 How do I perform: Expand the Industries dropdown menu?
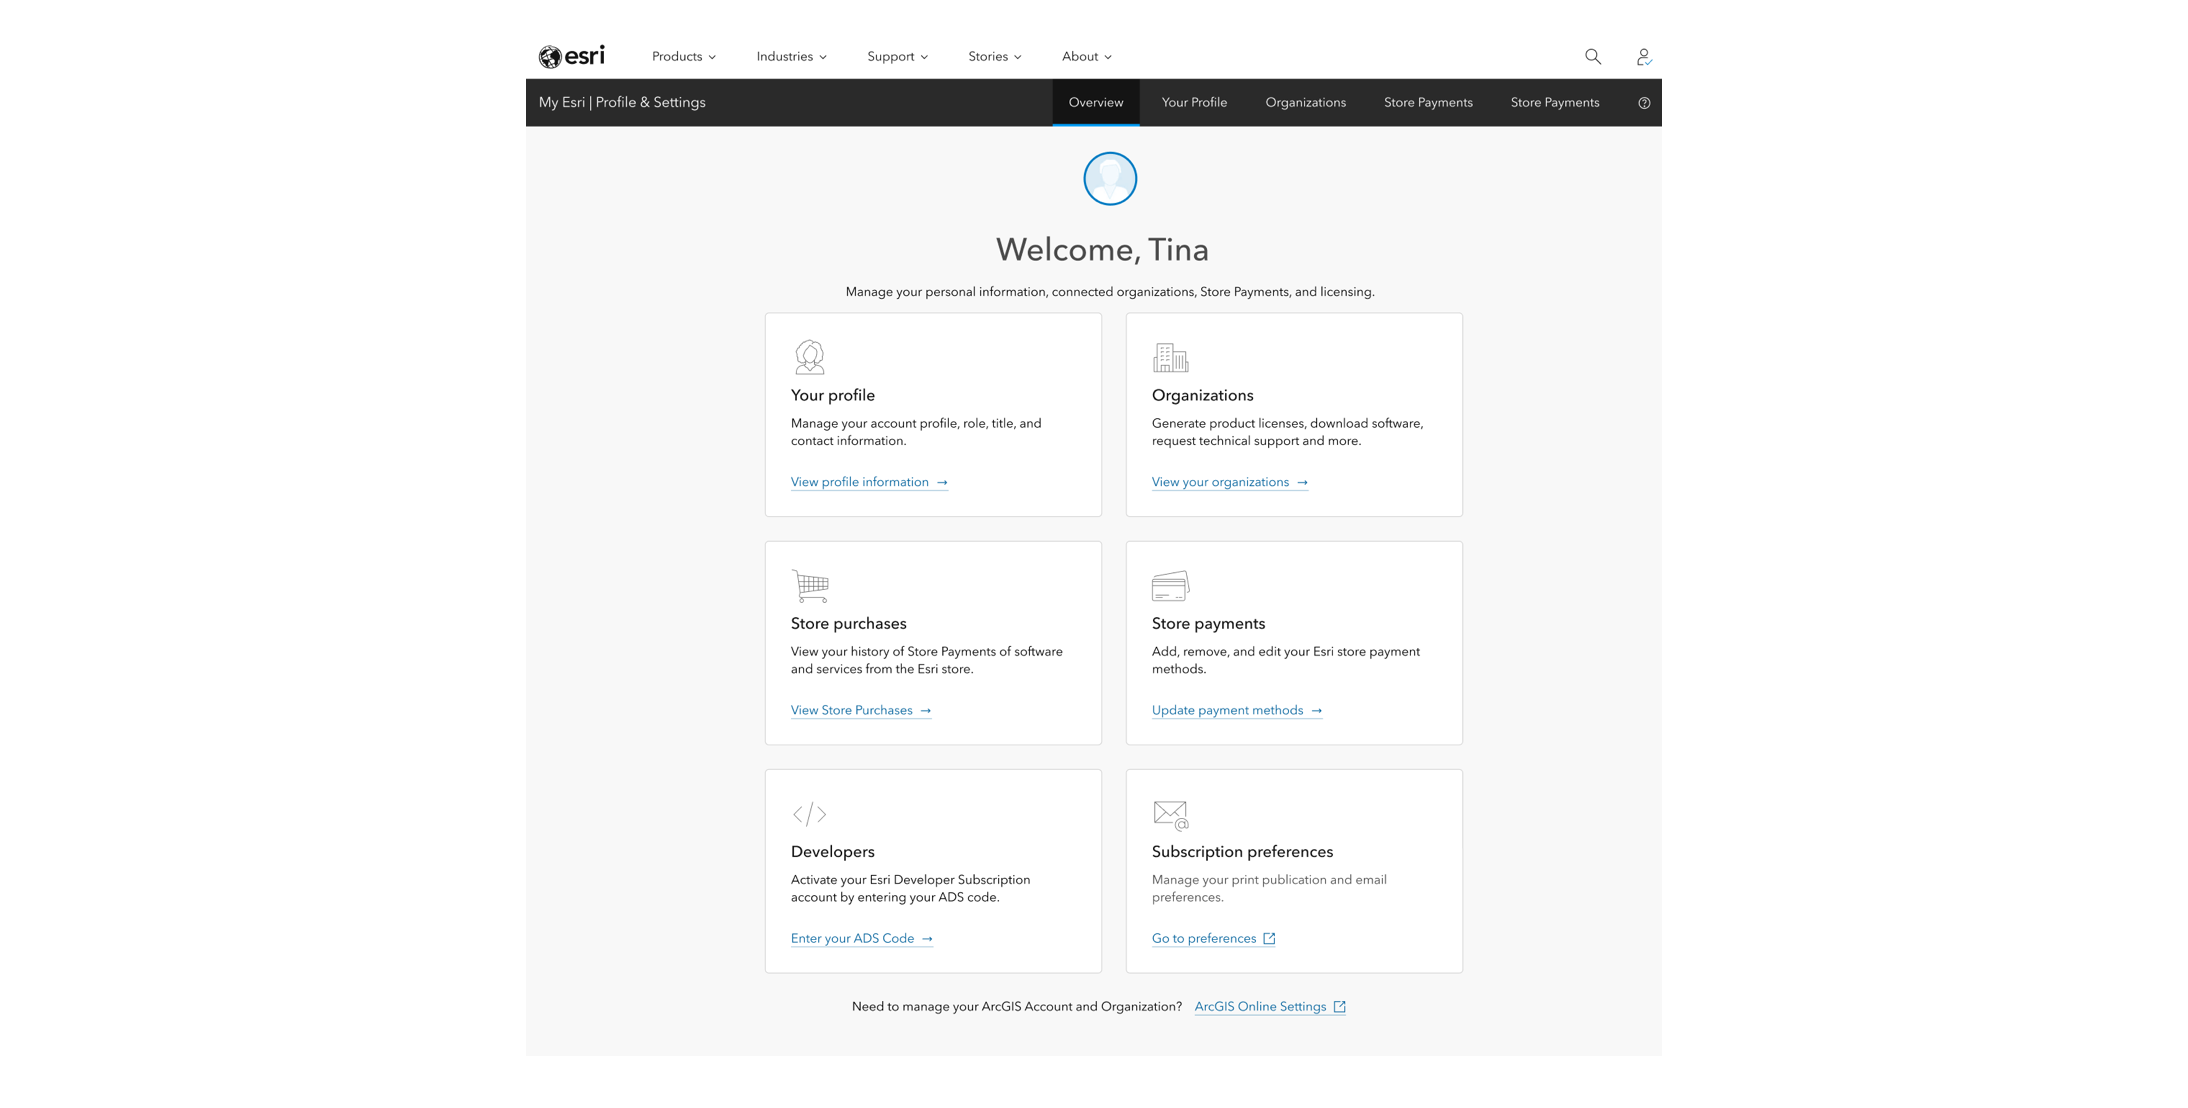[x=791, y=57]
